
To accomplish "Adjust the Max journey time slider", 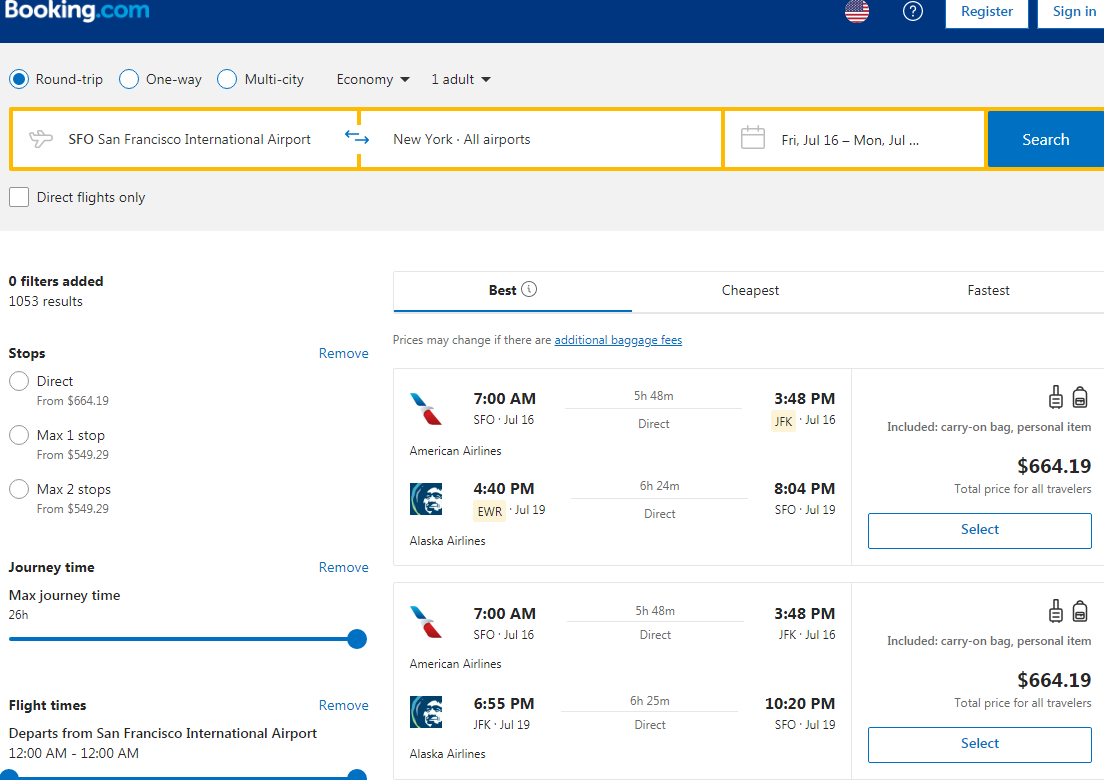I will (x=356, y=638).
